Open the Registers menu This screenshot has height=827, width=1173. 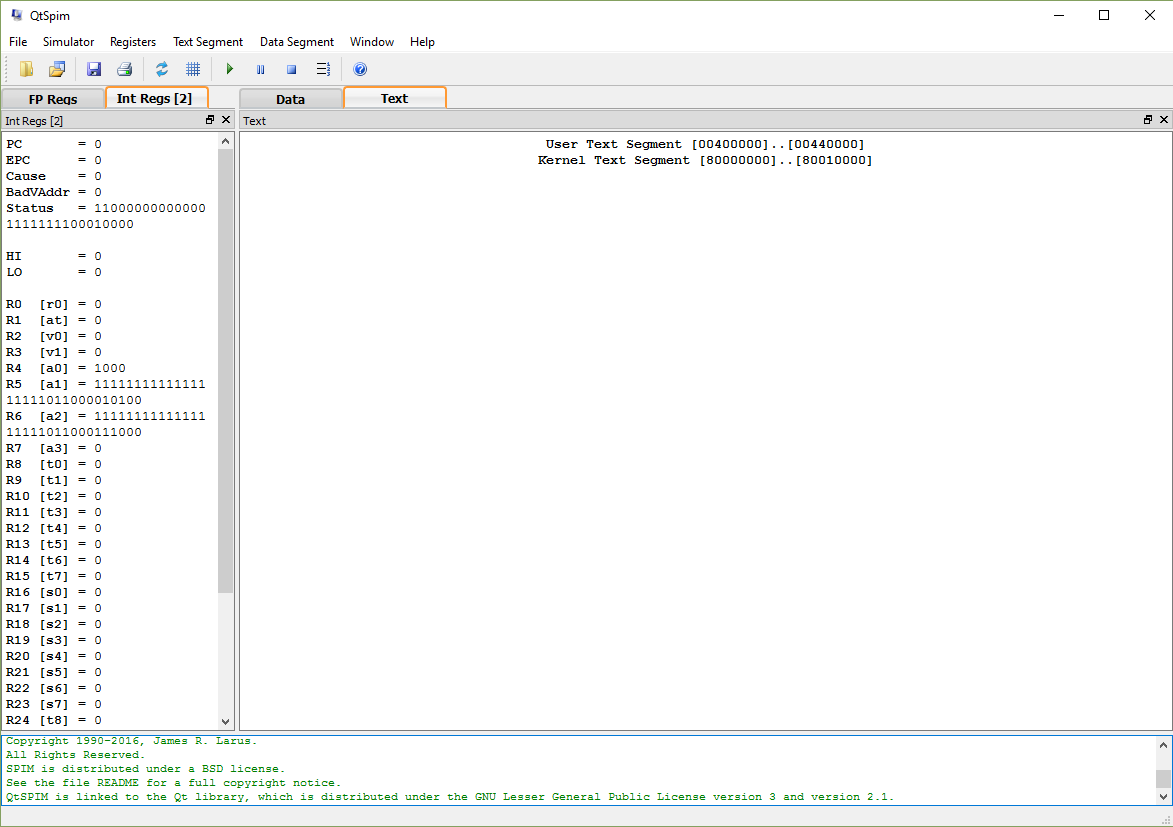click(x=133, y=42)
